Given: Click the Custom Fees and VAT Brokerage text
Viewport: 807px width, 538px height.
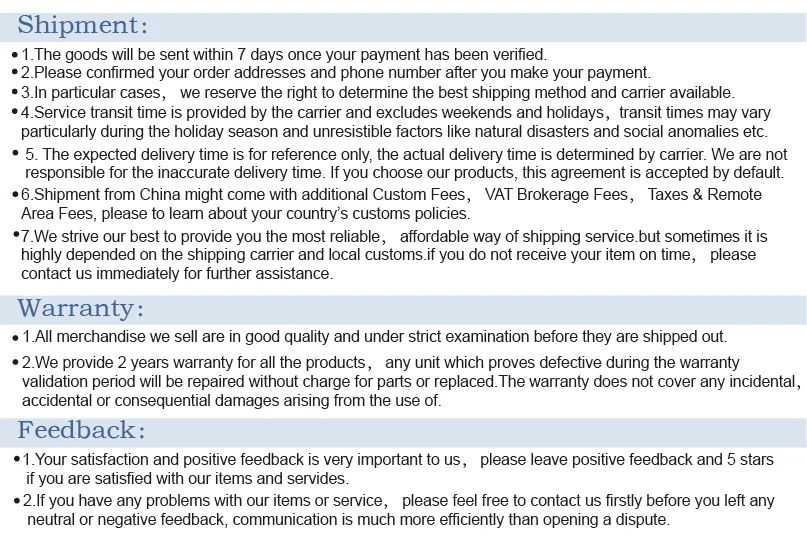Looking at the screenshot, I should coord(391,204).
